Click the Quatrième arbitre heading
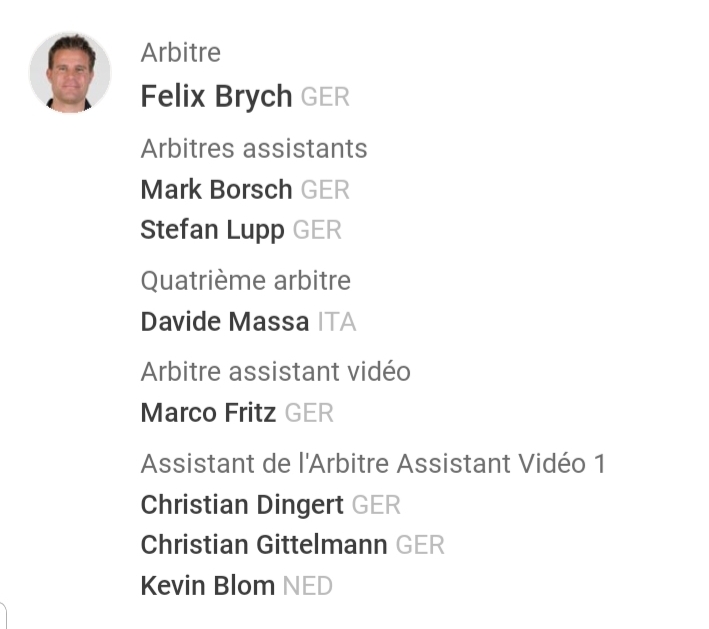 coord(246,281)
